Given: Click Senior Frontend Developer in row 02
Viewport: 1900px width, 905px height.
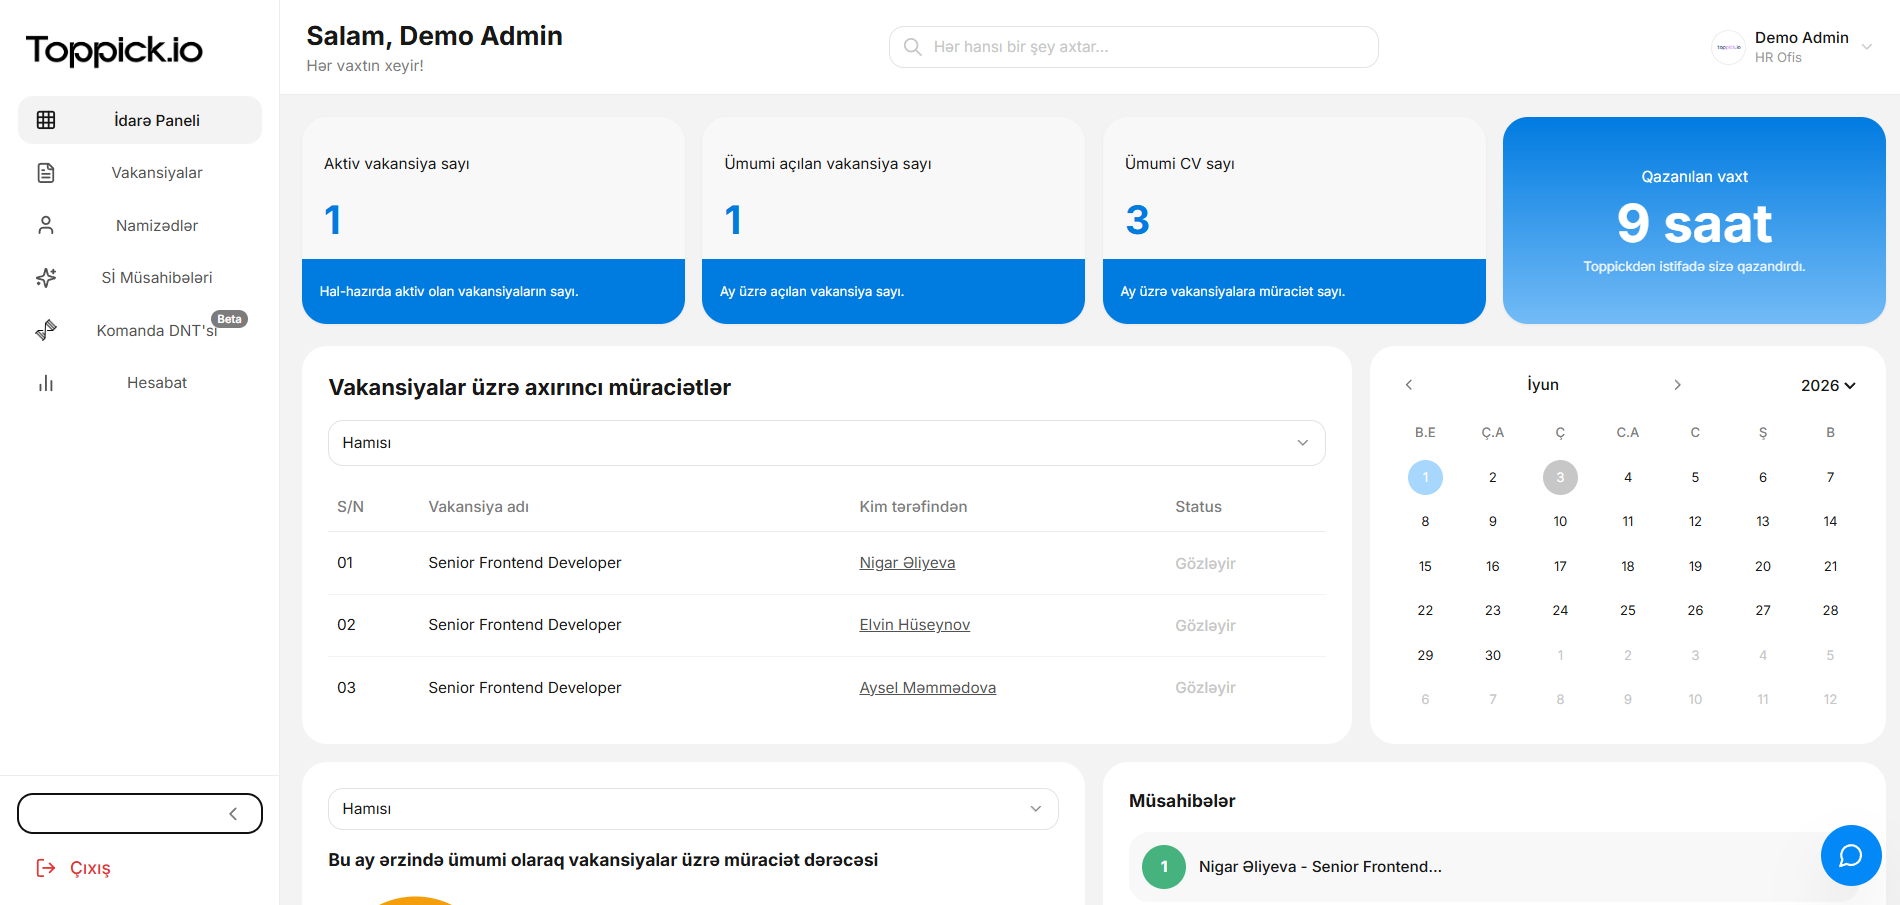Looking at the screenshot, I should click(525, 625).
